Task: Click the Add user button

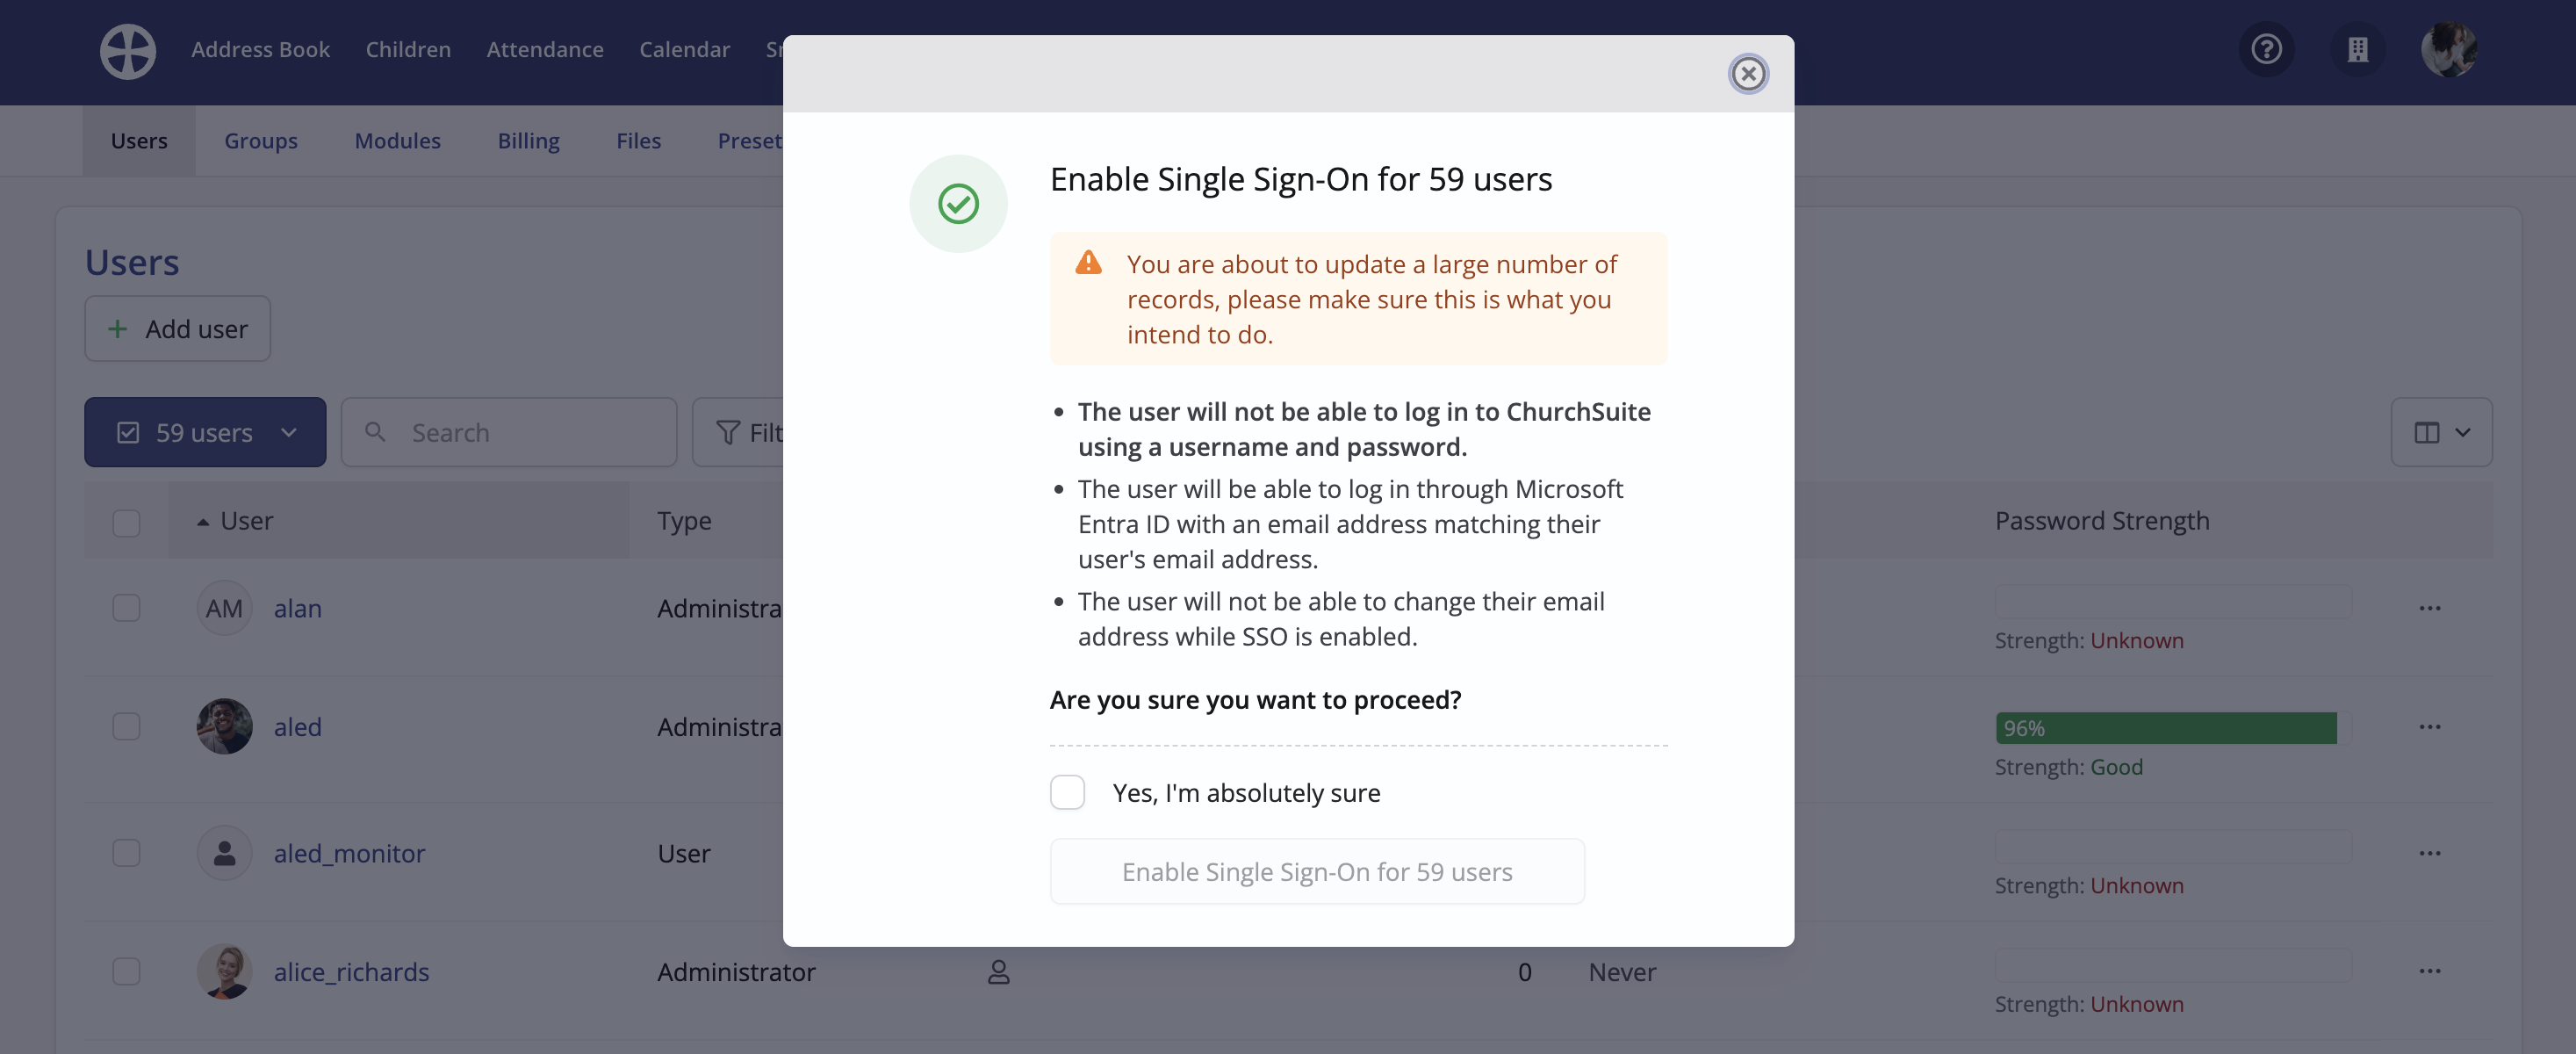Action: click(177, 328)
